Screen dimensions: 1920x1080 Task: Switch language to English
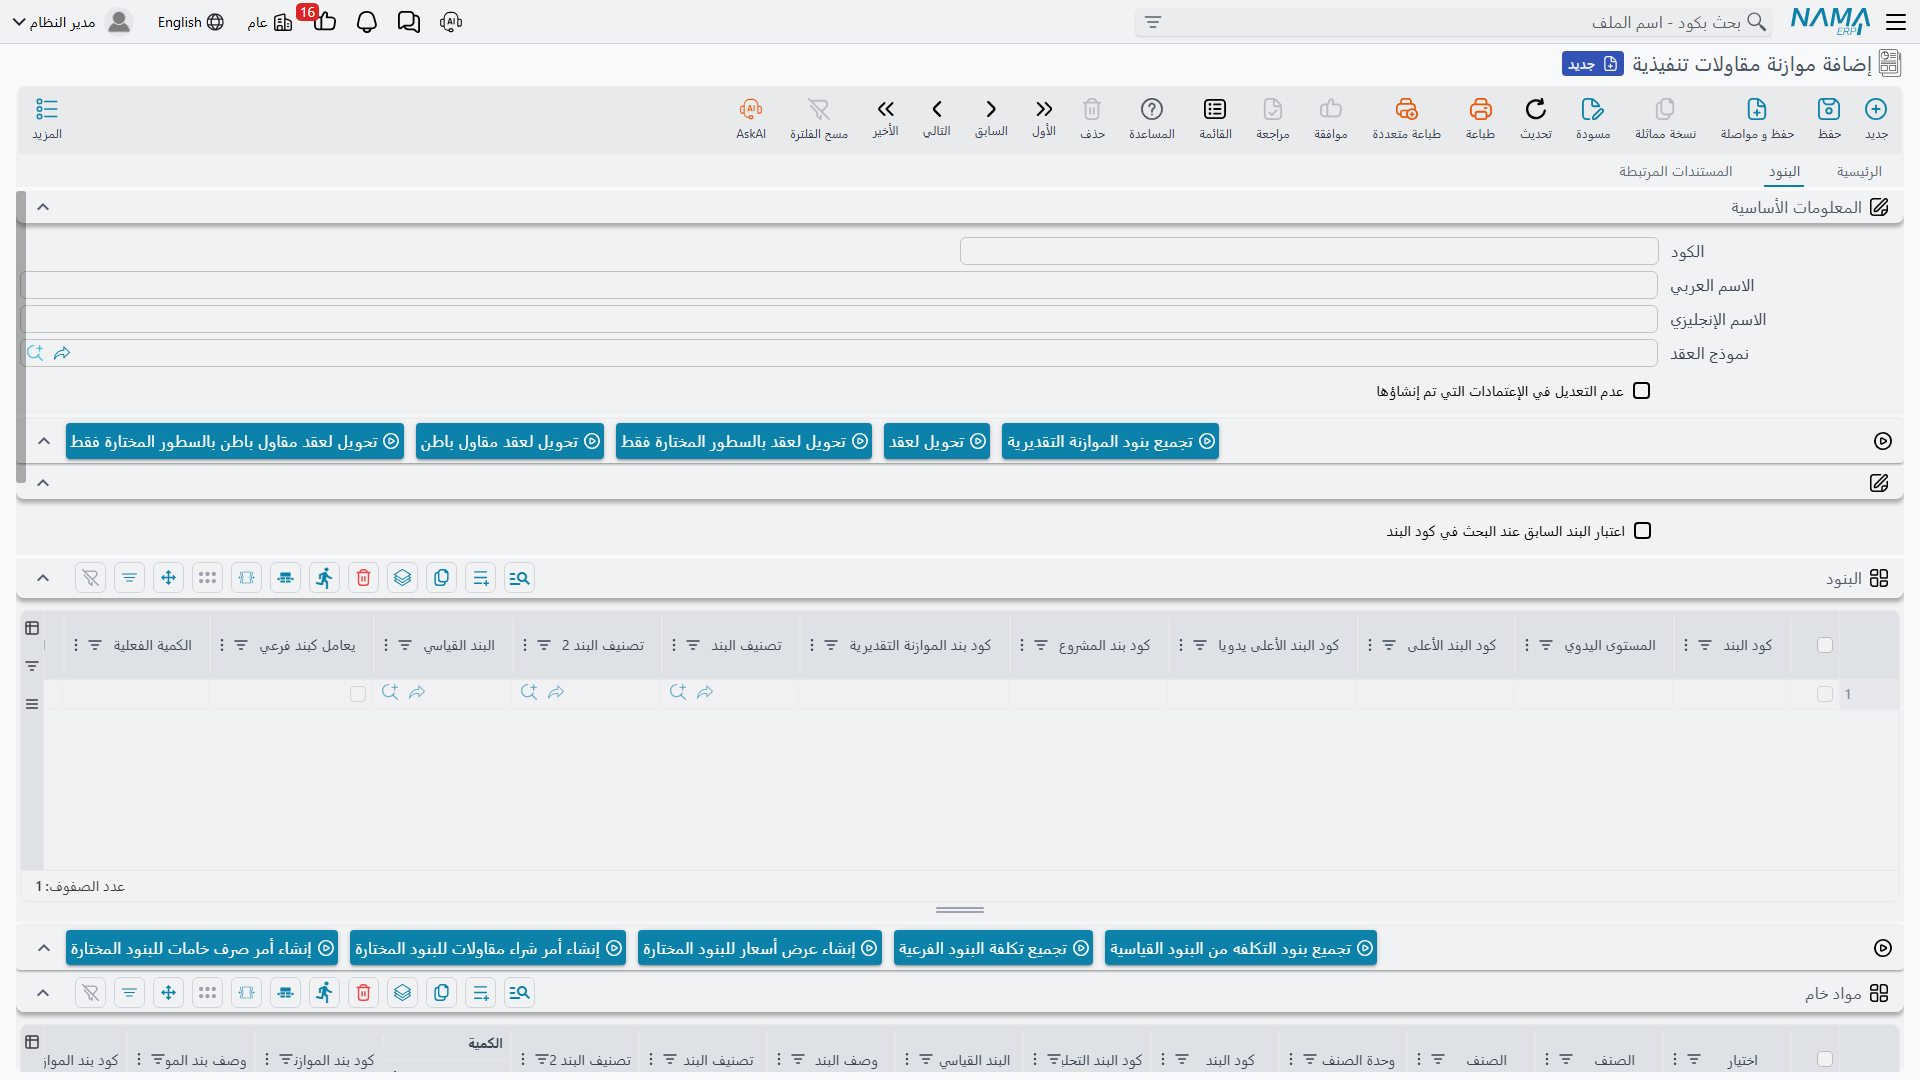coord(190,22)
